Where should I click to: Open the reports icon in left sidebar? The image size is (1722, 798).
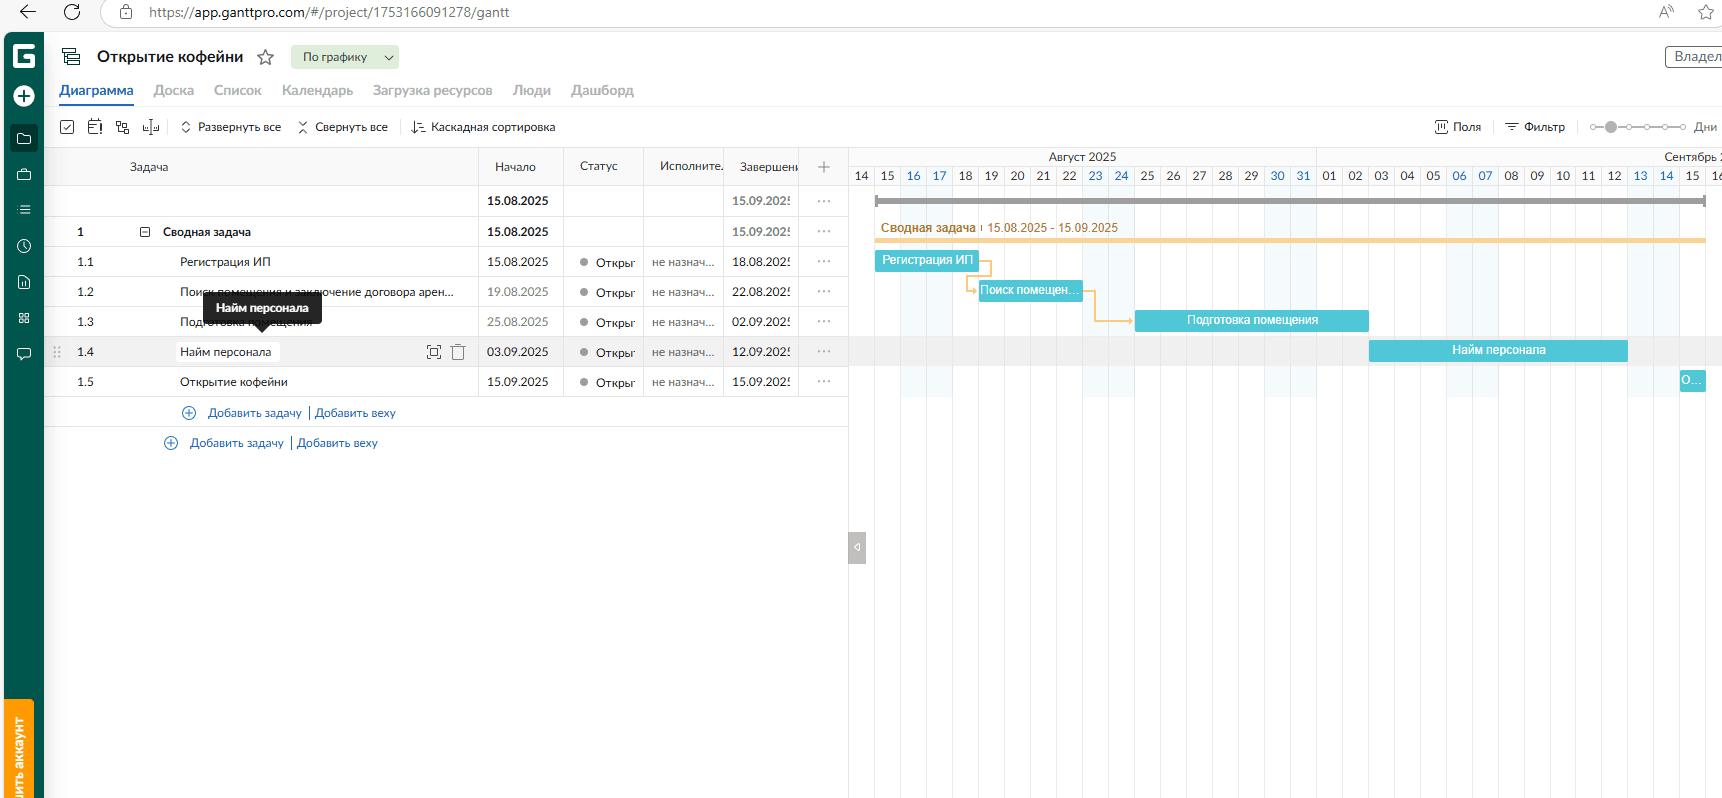tap(24, 282)
